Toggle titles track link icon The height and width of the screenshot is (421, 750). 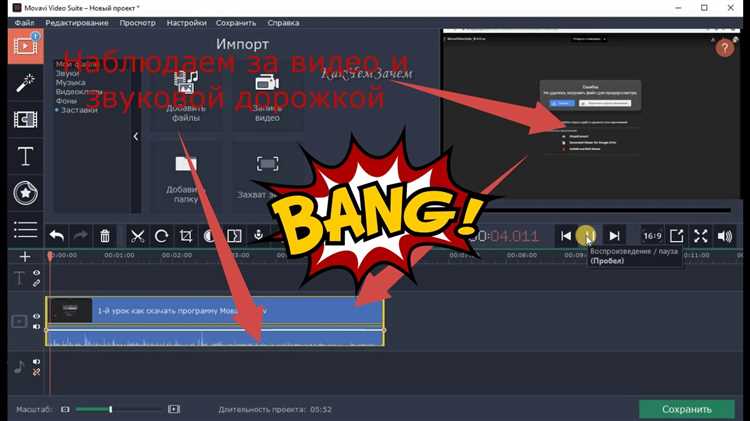click(x=36, y=283)
